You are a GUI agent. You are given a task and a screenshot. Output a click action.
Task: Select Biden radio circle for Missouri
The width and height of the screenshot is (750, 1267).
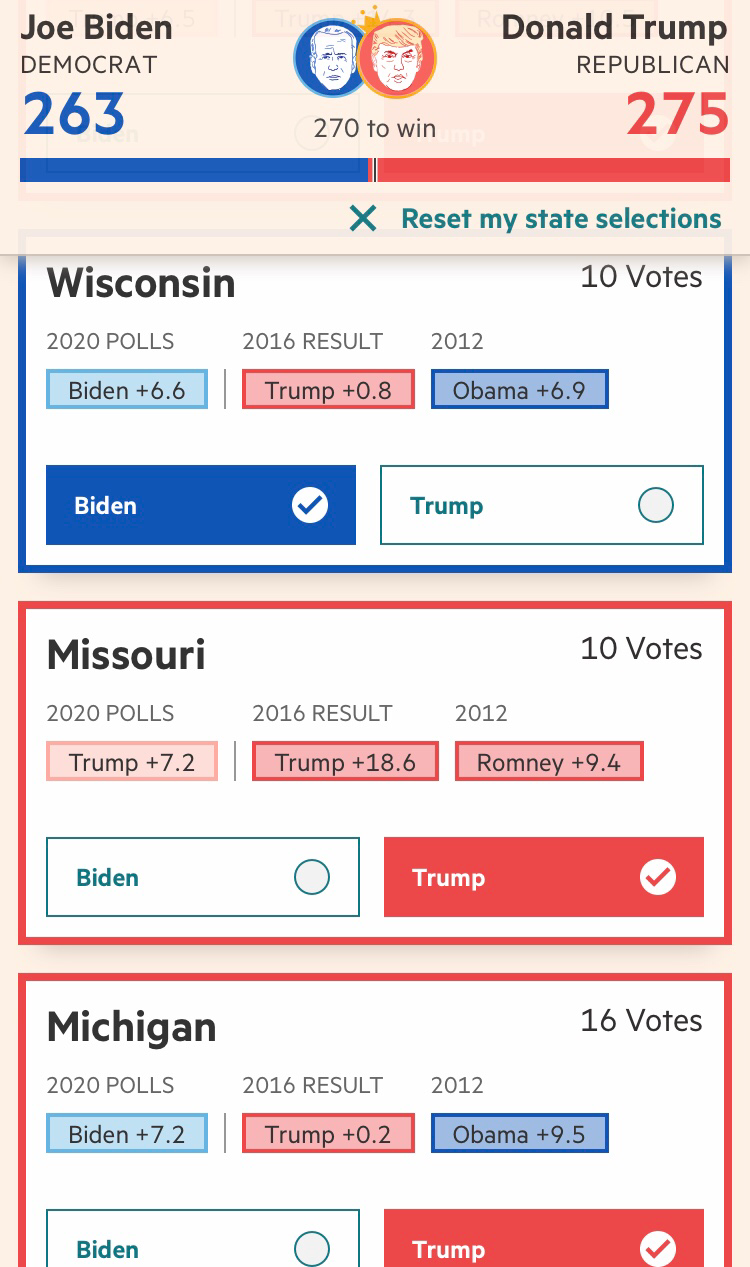(312, 877)
